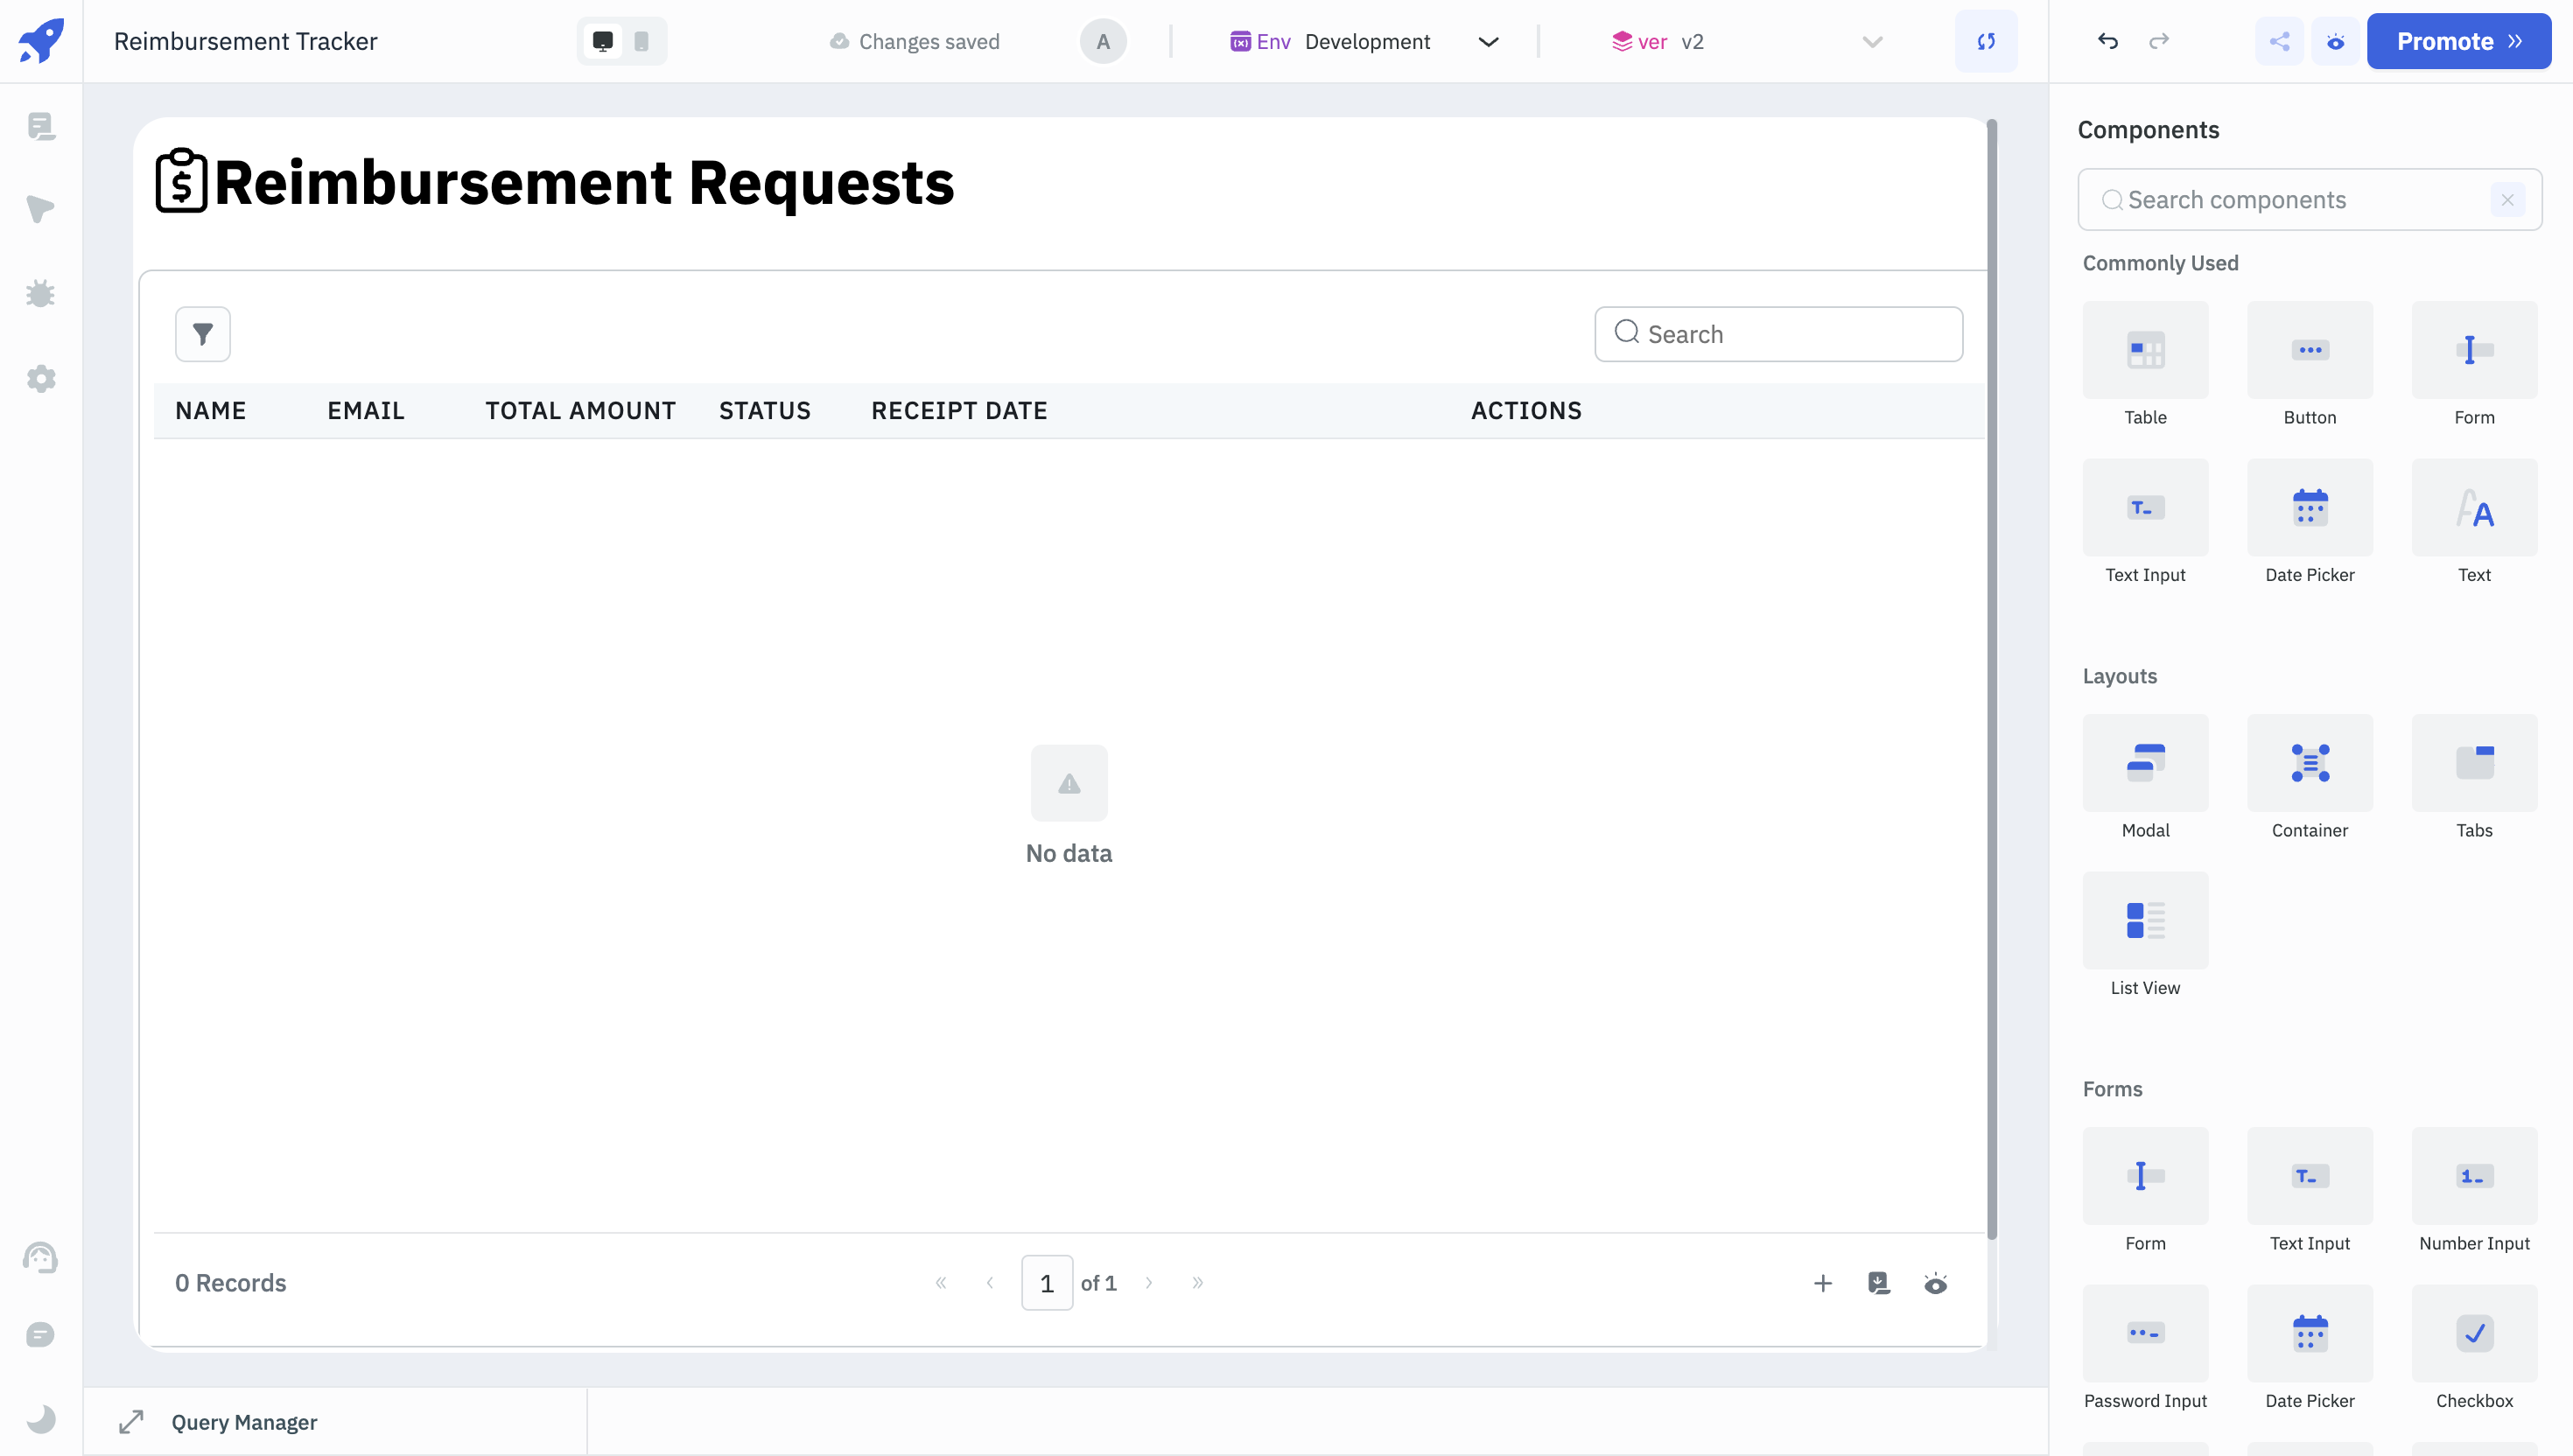Viewport: 2573px width, 1456px height.
Task: Click the preview eye button near Promote
Action: [2335, 41]
